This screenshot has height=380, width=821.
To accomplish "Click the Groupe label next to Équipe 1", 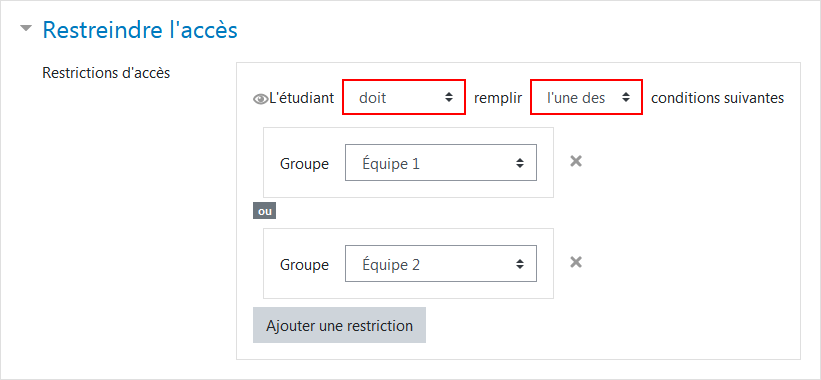I will point(304,164).
